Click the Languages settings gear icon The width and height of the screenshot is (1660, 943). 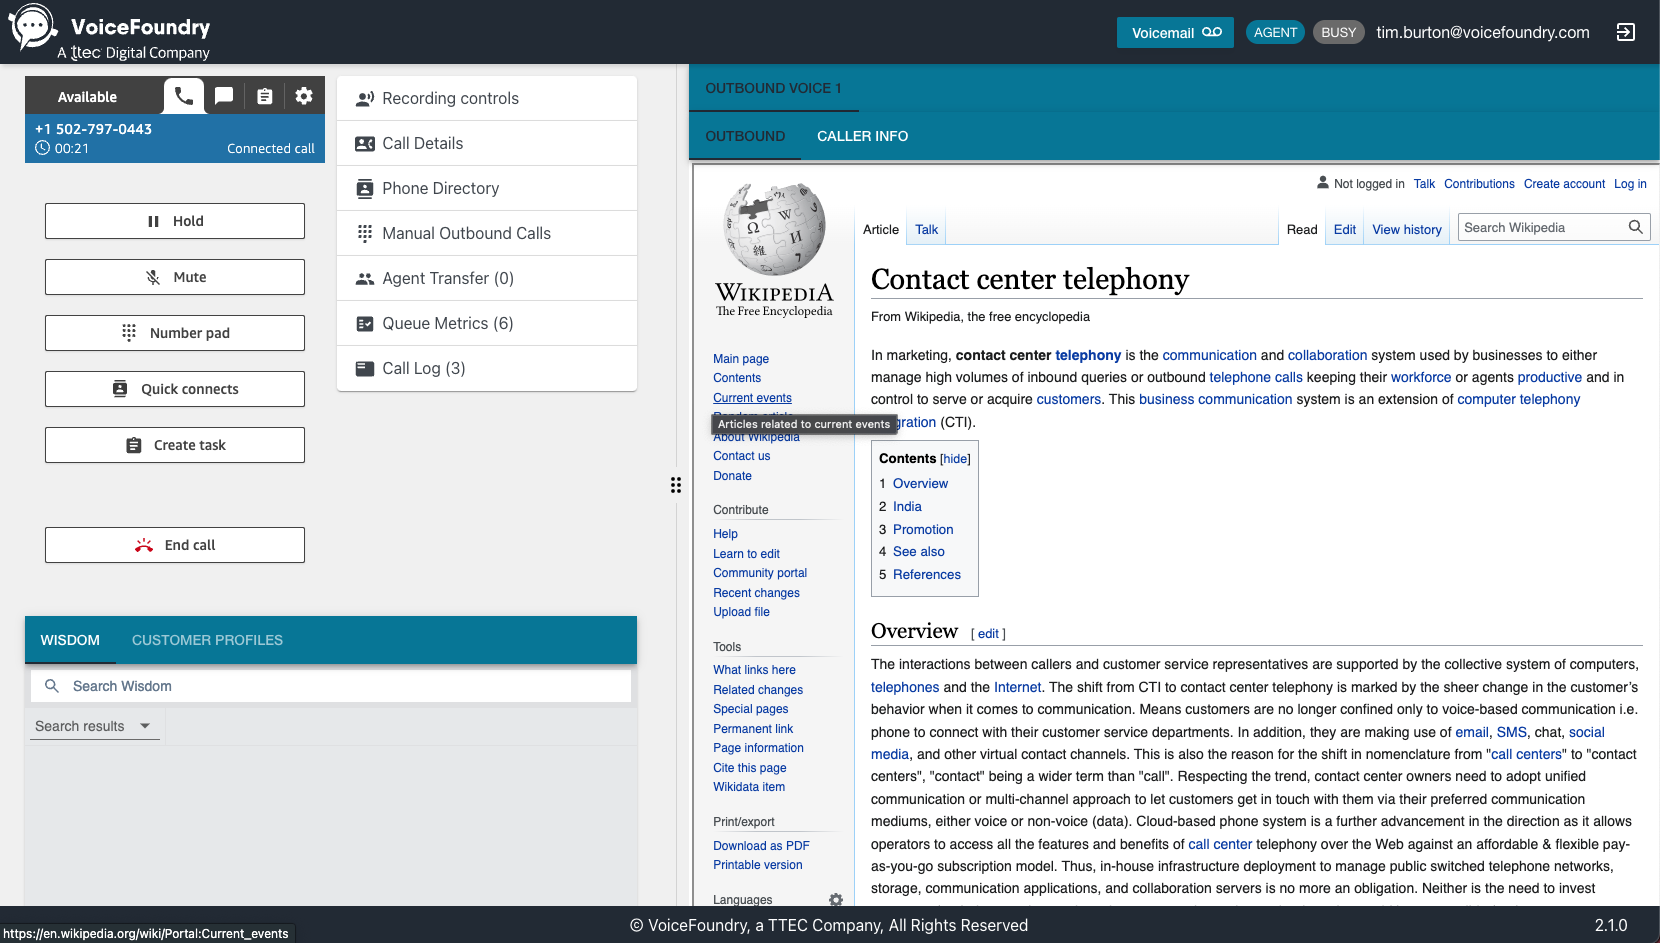[x=836, y=900]
